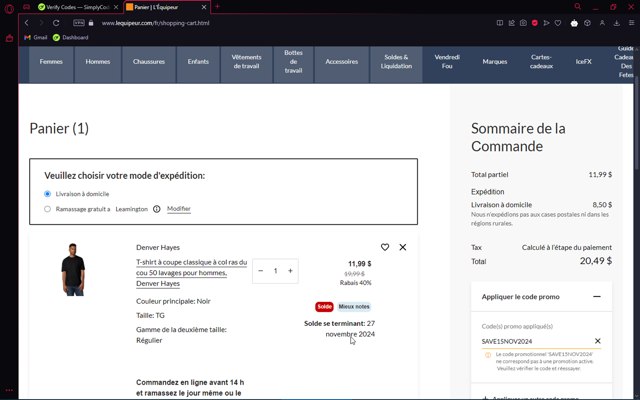The width and height of the screenshot is (640, 400).
Task: Open the sidebar briefcase icon
Action: point(9,38)
